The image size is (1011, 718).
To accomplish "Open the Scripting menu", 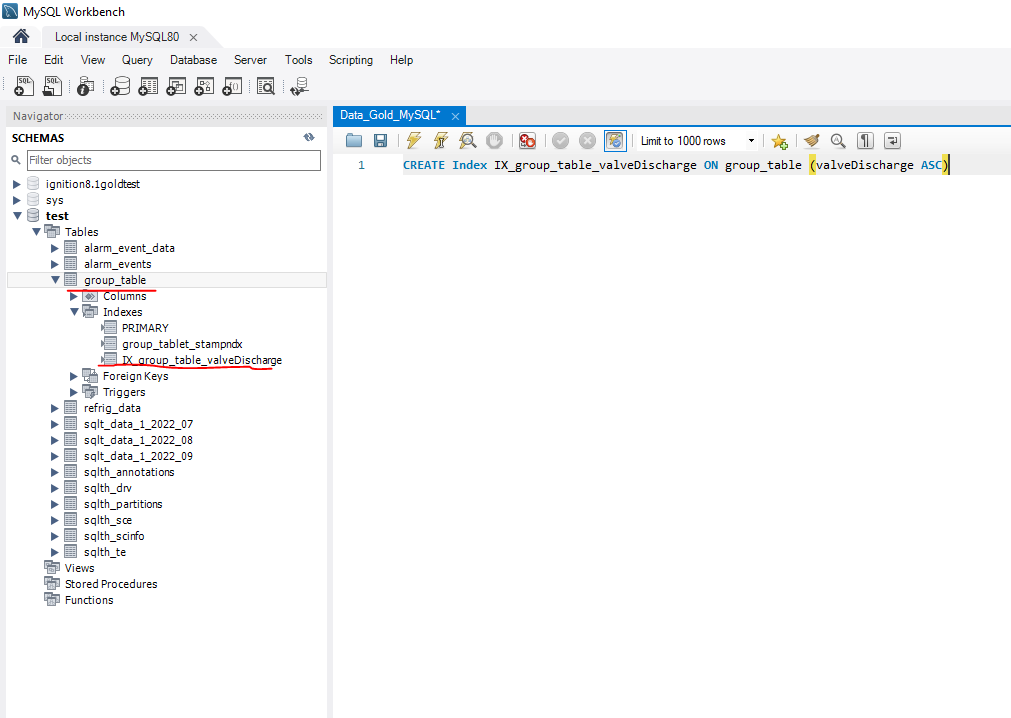I will pos(351,60).
